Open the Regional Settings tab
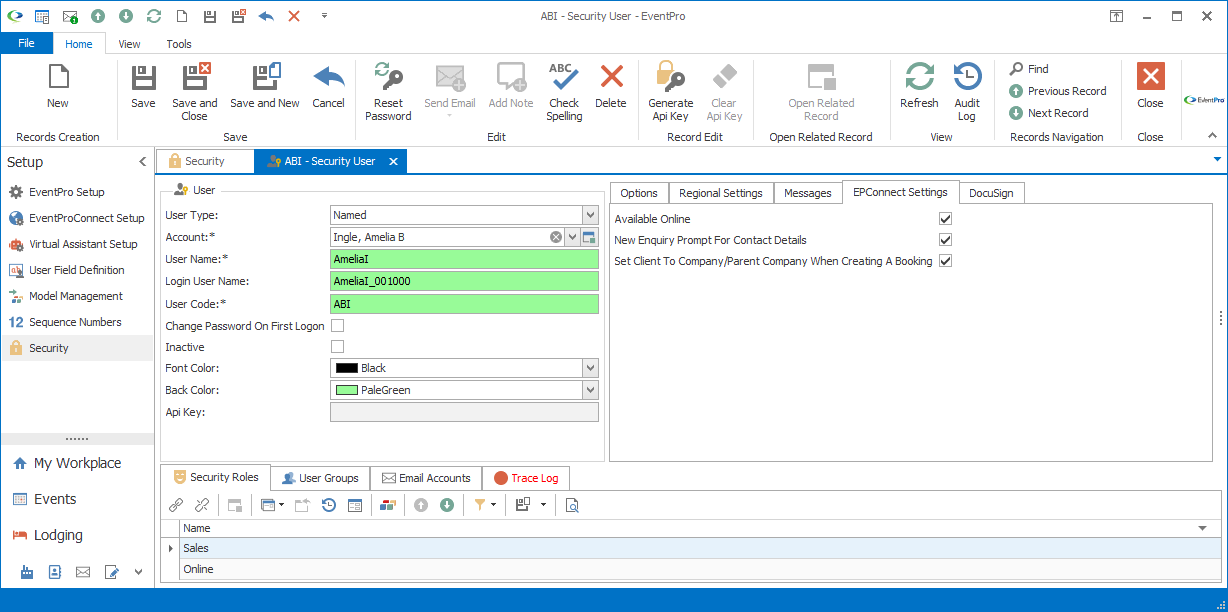 720,193
